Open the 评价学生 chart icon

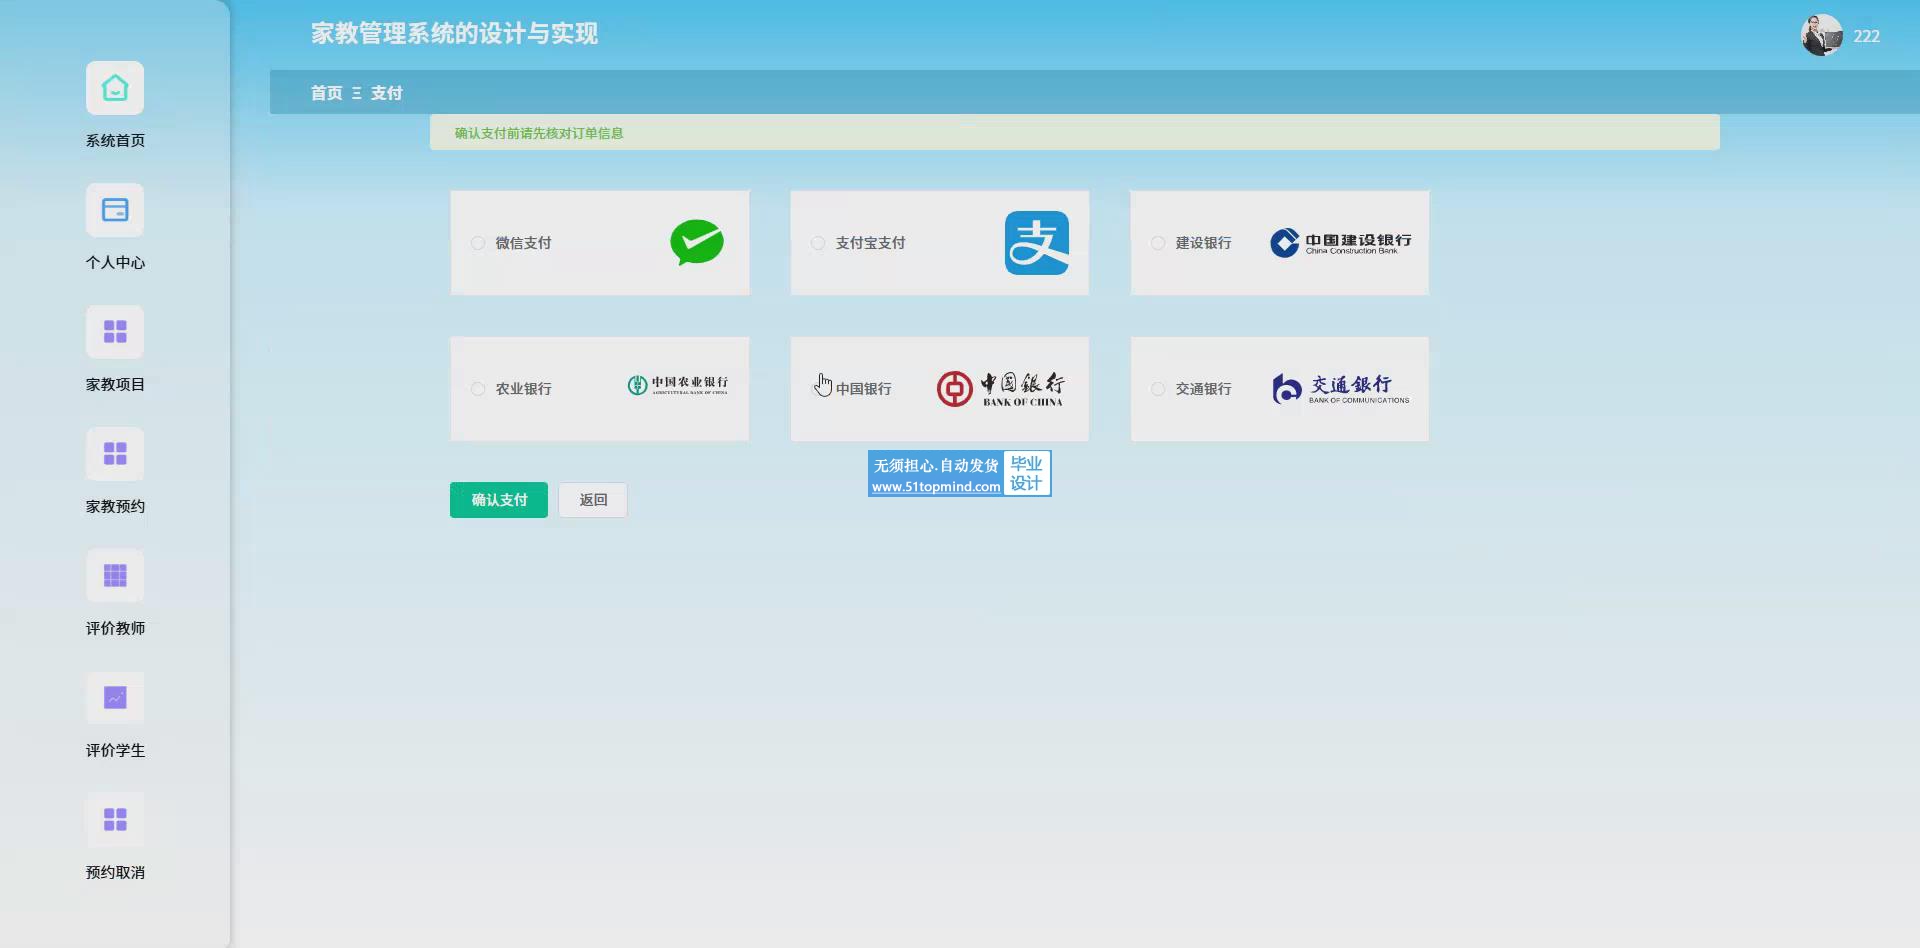tap(115, 698)
